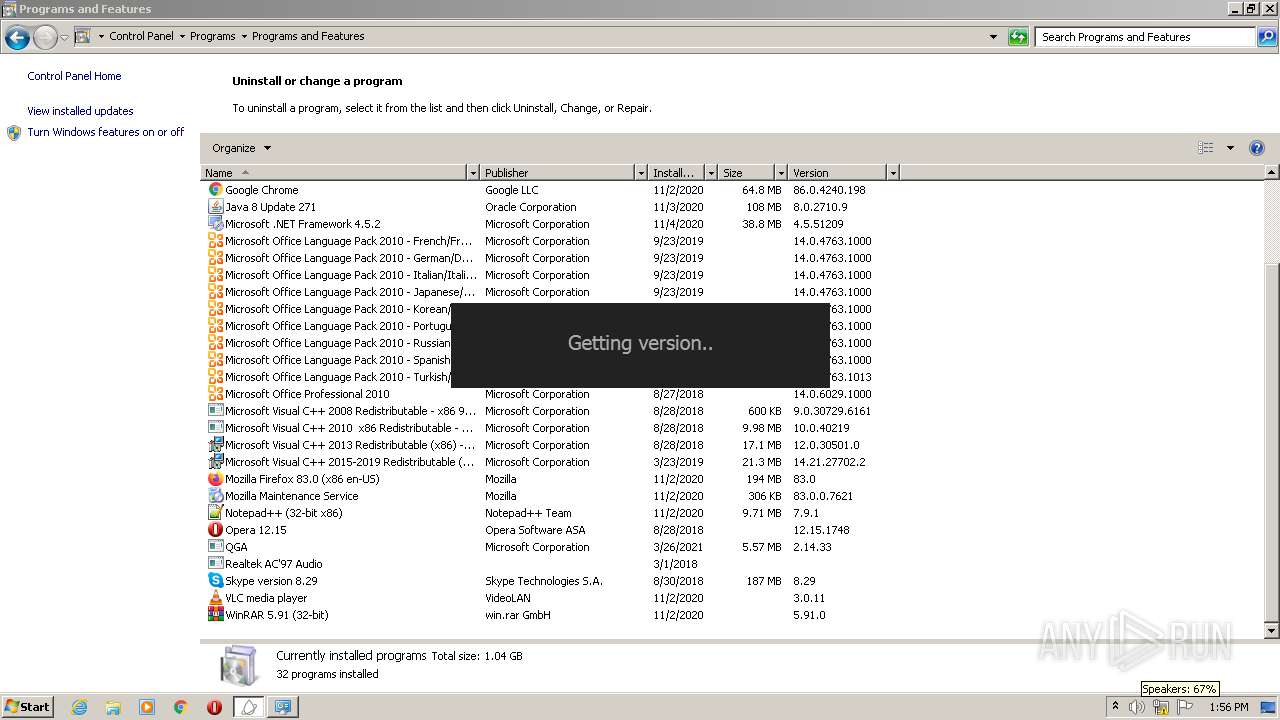Select the Oracle Corporation publisher cell
1280x720 pixels.
click(530, 207)
